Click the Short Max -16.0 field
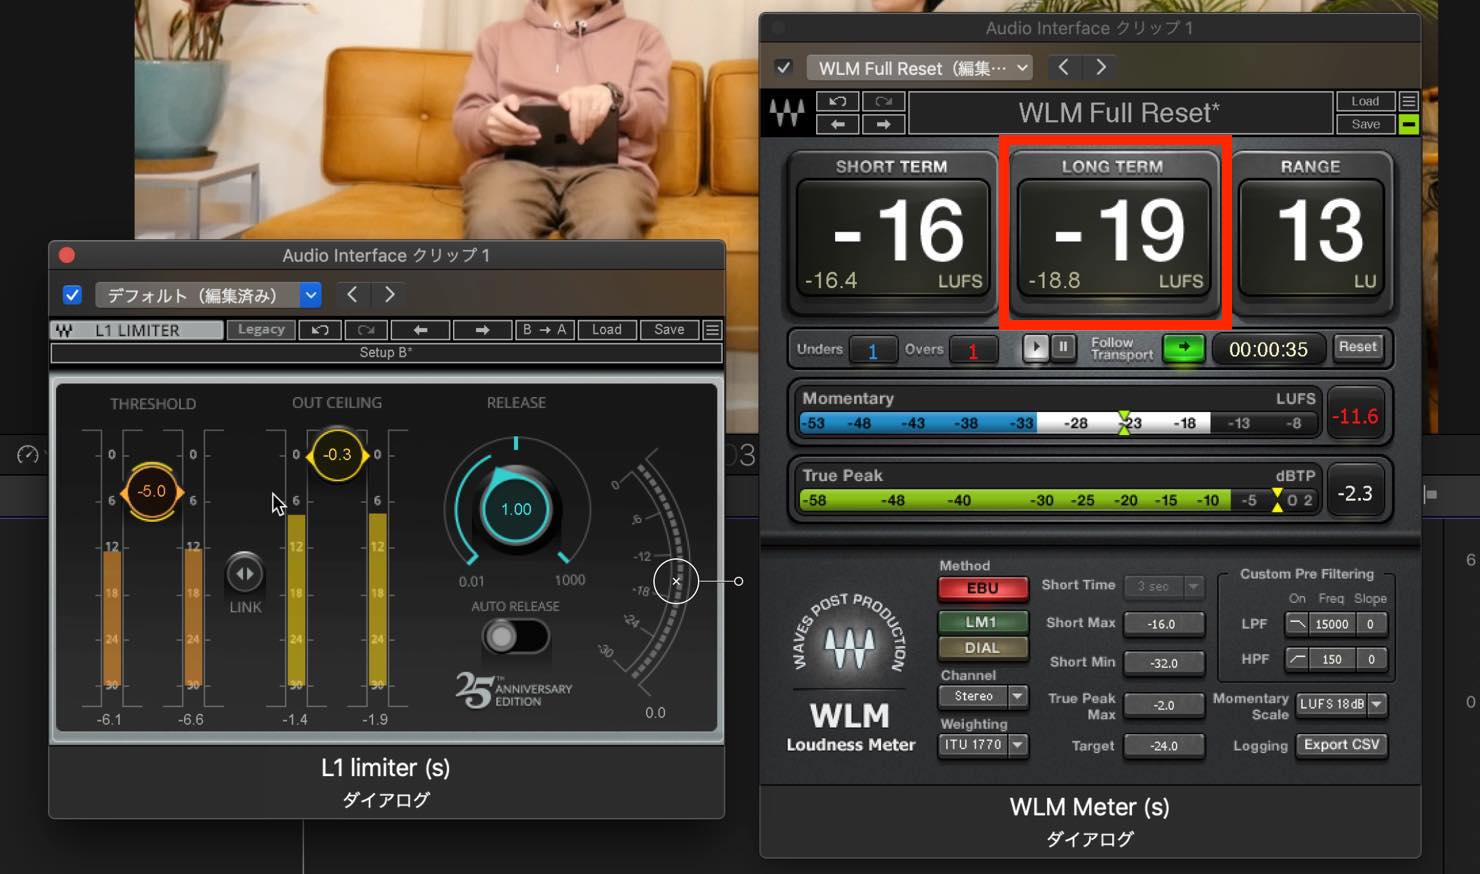The image size is (1480, 874). (x=1164, y=624)
